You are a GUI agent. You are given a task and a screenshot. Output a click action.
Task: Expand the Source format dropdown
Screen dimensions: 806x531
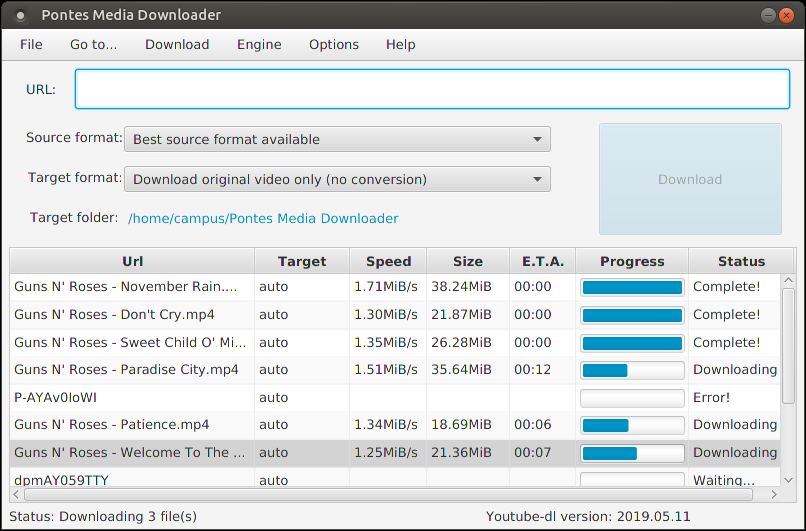point(337,139)
